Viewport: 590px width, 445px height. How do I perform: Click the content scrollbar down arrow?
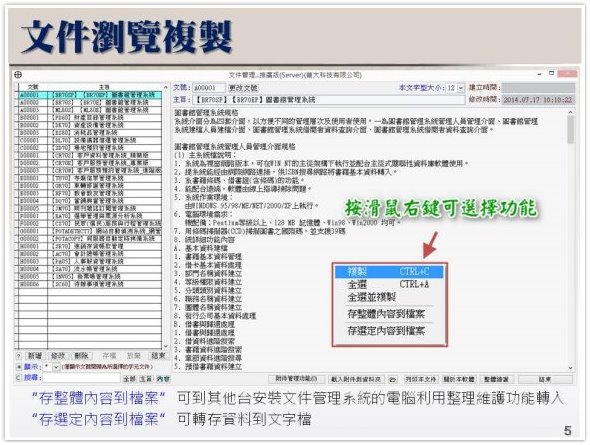[570, 368]
